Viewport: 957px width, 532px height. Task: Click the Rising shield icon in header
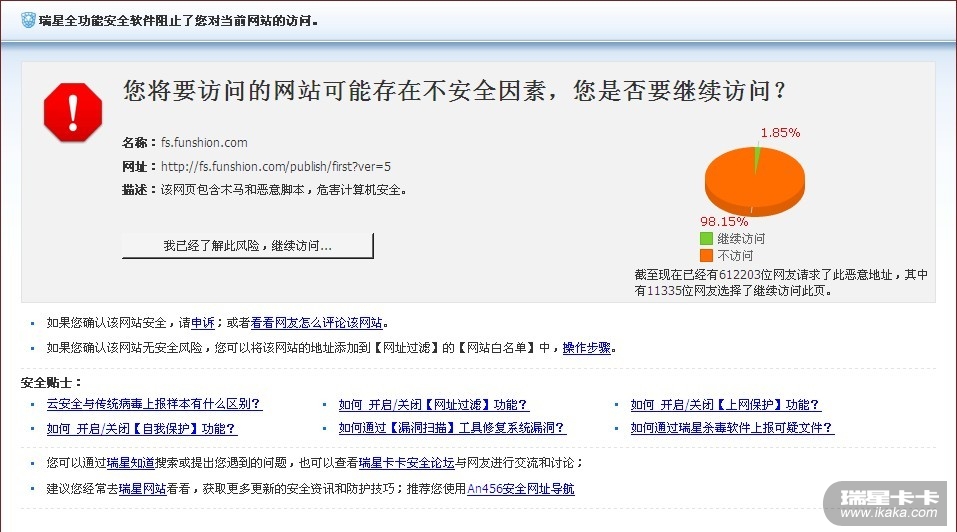click(x=28, y=20)
